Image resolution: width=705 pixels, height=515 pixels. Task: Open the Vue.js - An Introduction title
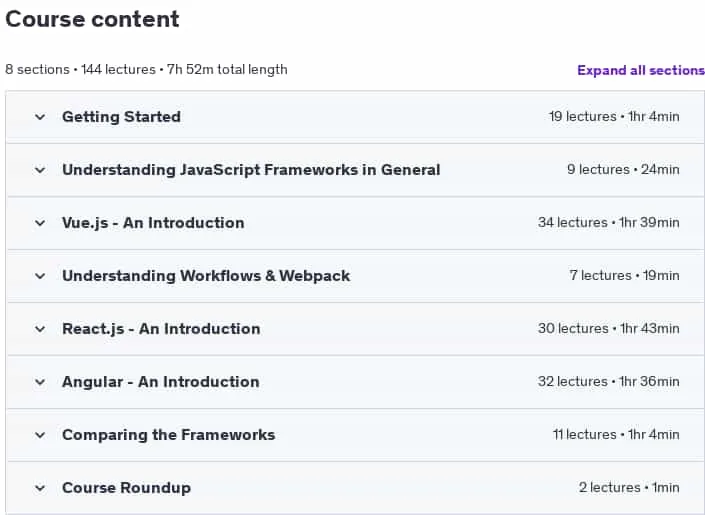point(153,223)
